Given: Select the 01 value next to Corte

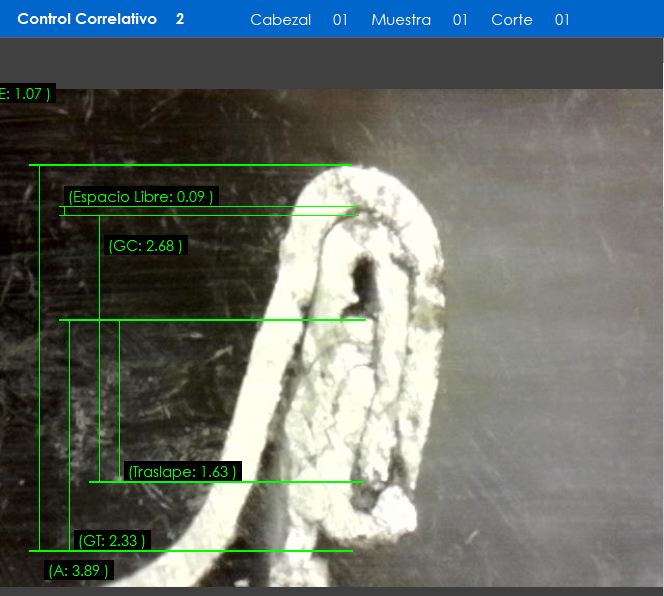Looking at the screenshot, I should point(562,20).
